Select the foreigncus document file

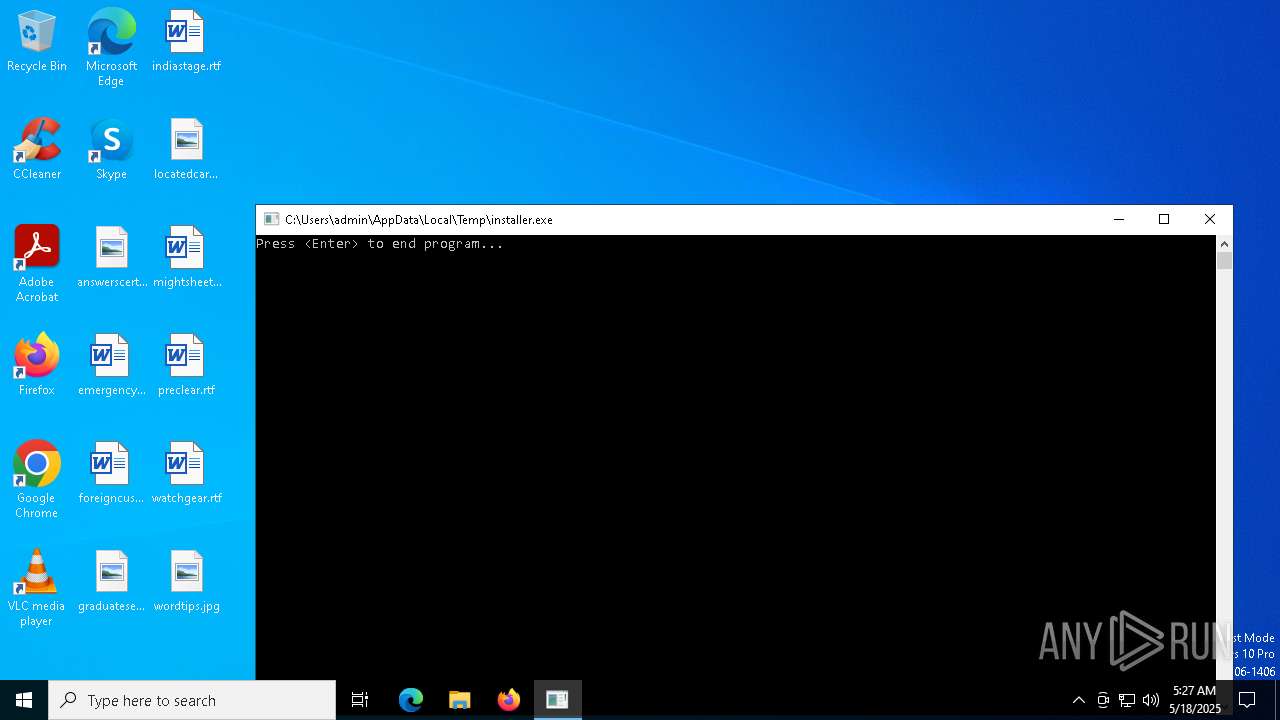point(111,474)
